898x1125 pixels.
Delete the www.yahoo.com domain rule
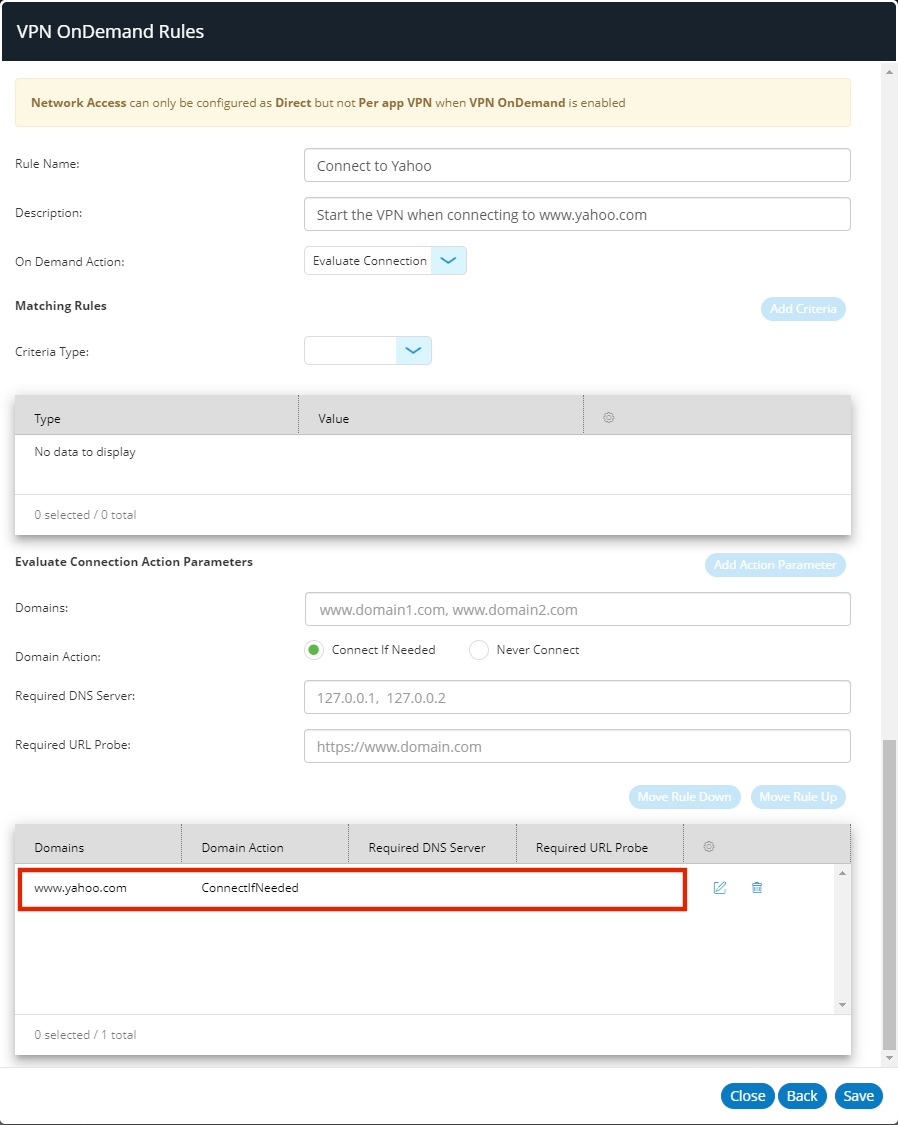(757, 888)
